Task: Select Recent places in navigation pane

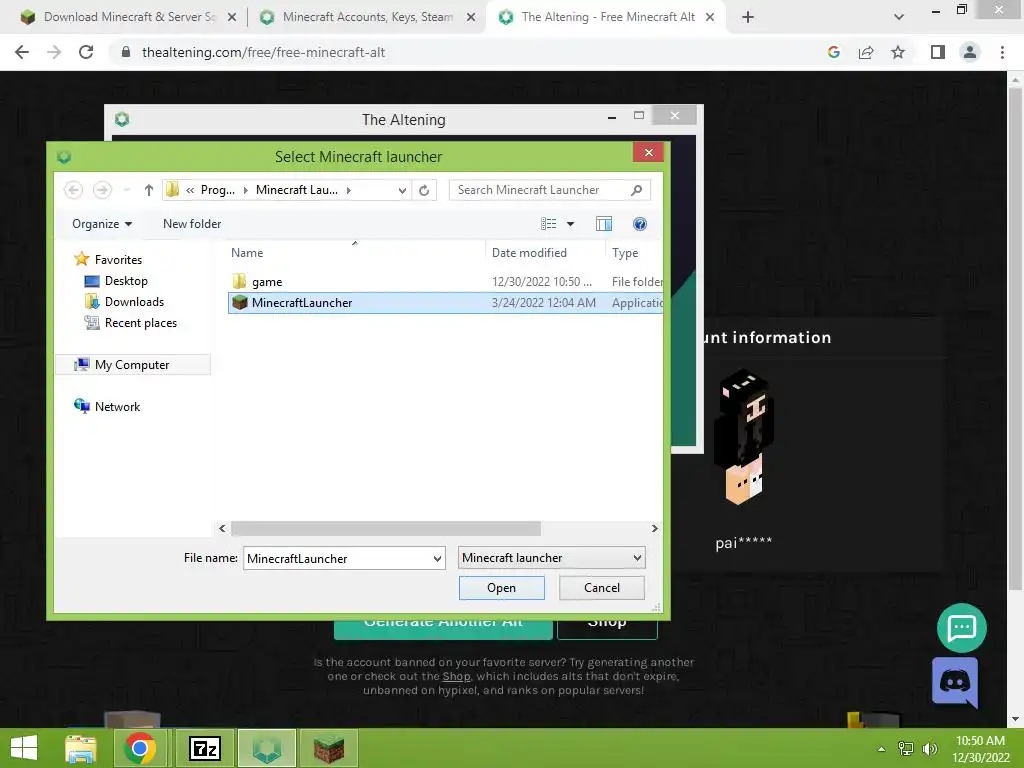Action: click(140, 323)
